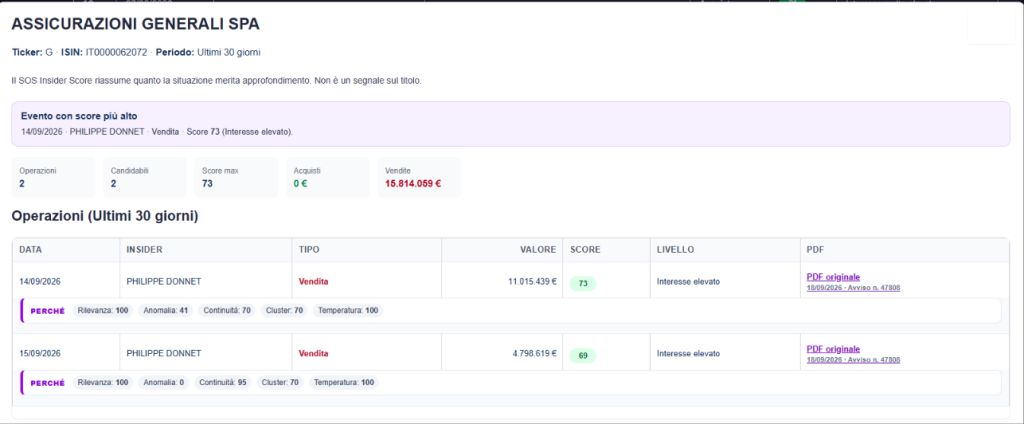1024x424 pixels.
Task: Click Temperatura: 100 chip in second PERCHÉ row
Action: 344,382
